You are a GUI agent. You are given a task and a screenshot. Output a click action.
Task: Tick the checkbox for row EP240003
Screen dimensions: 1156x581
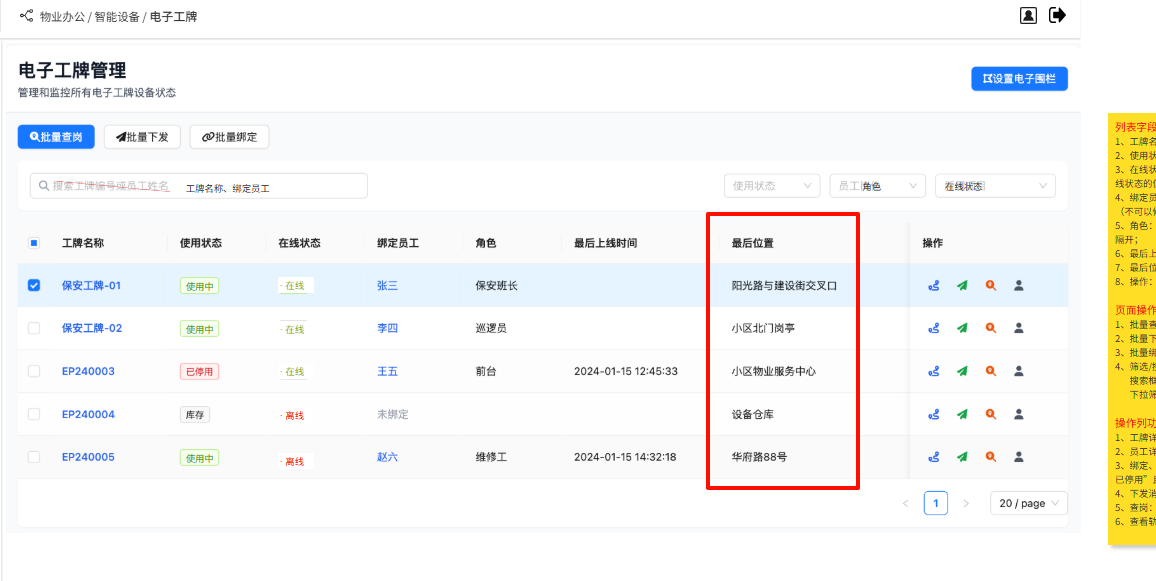point(34,371)
